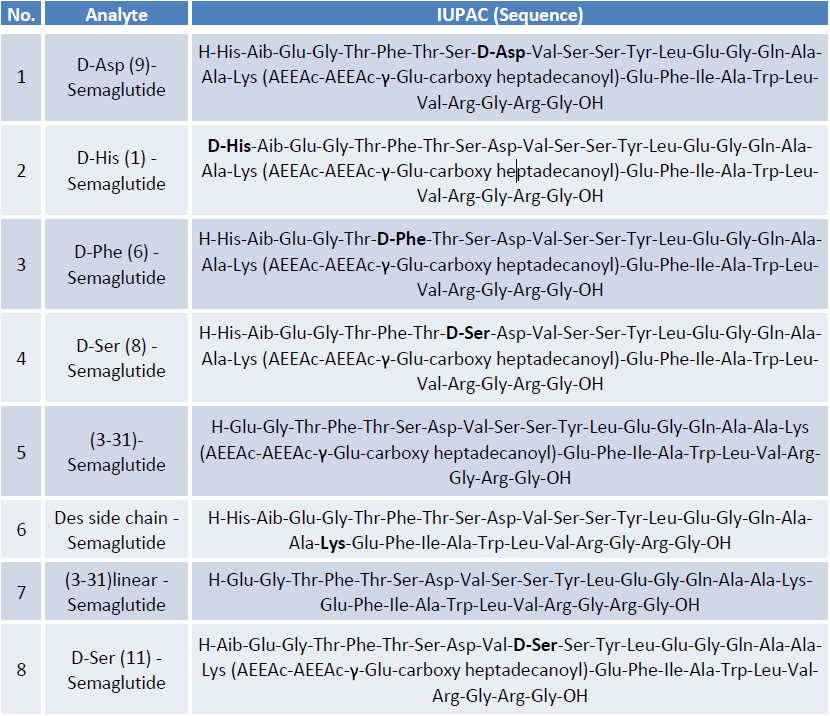Viewport: 830px width, 716px height.
Task: Select the row number 2 cell
Action: pos(21,171)
